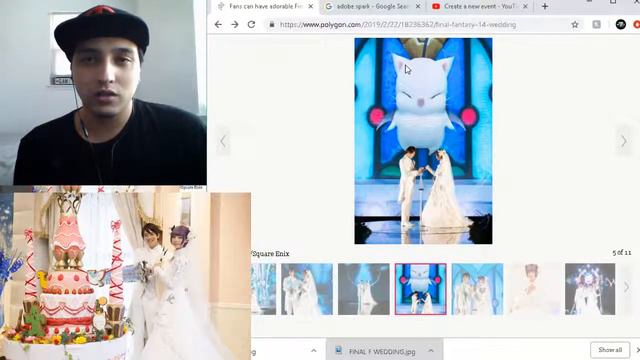Close the 'Fans can have adorable' tab
Image resolution: width=640 pixels, height=360 pixels.
pyautogui.click(x=311, y=6)
